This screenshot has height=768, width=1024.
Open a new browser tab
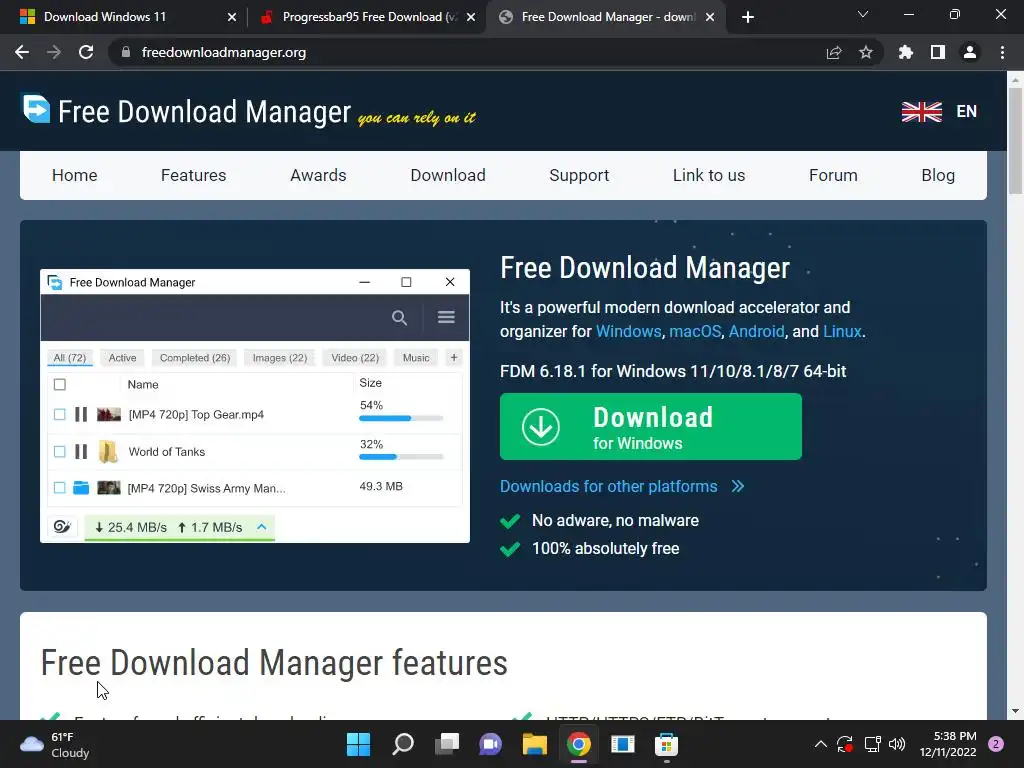(748, 17)
